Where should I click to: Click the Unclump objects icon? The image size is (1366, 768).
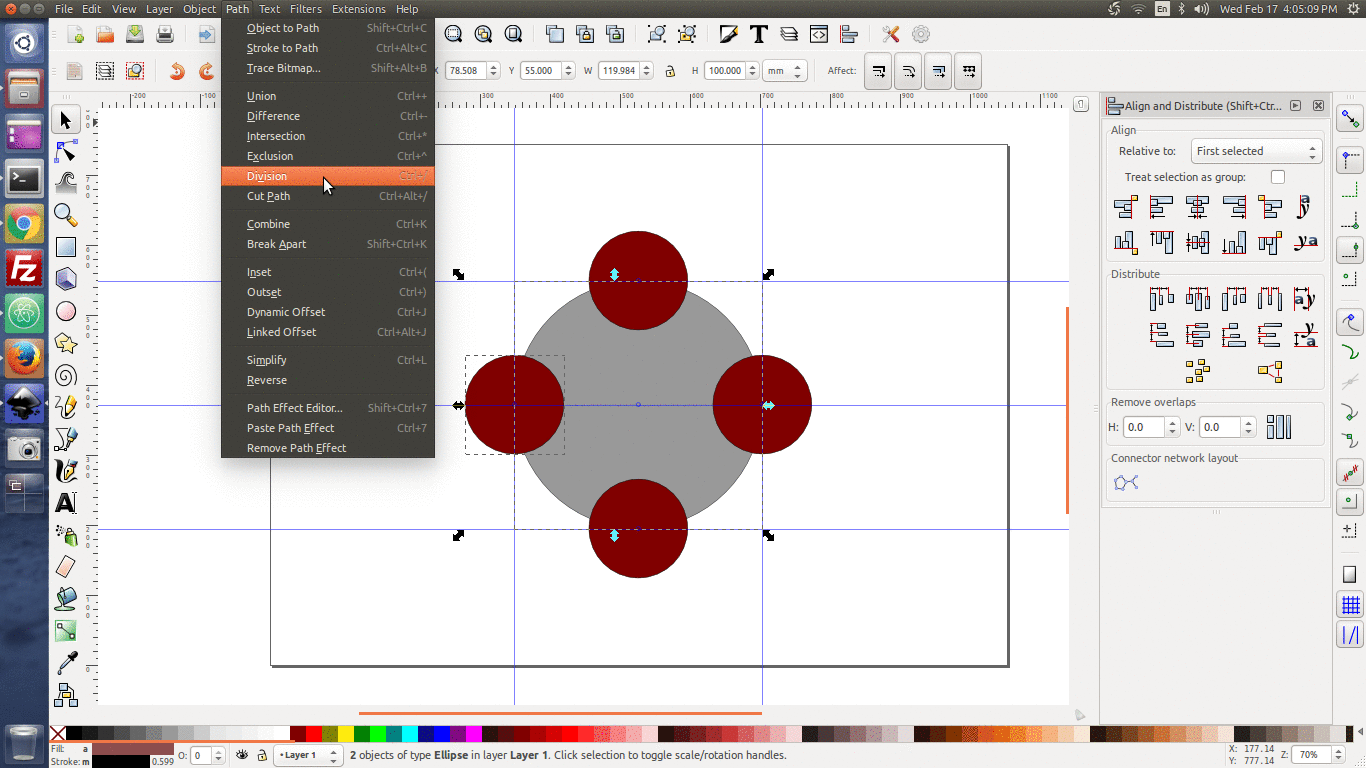[x=1270, y=372]
